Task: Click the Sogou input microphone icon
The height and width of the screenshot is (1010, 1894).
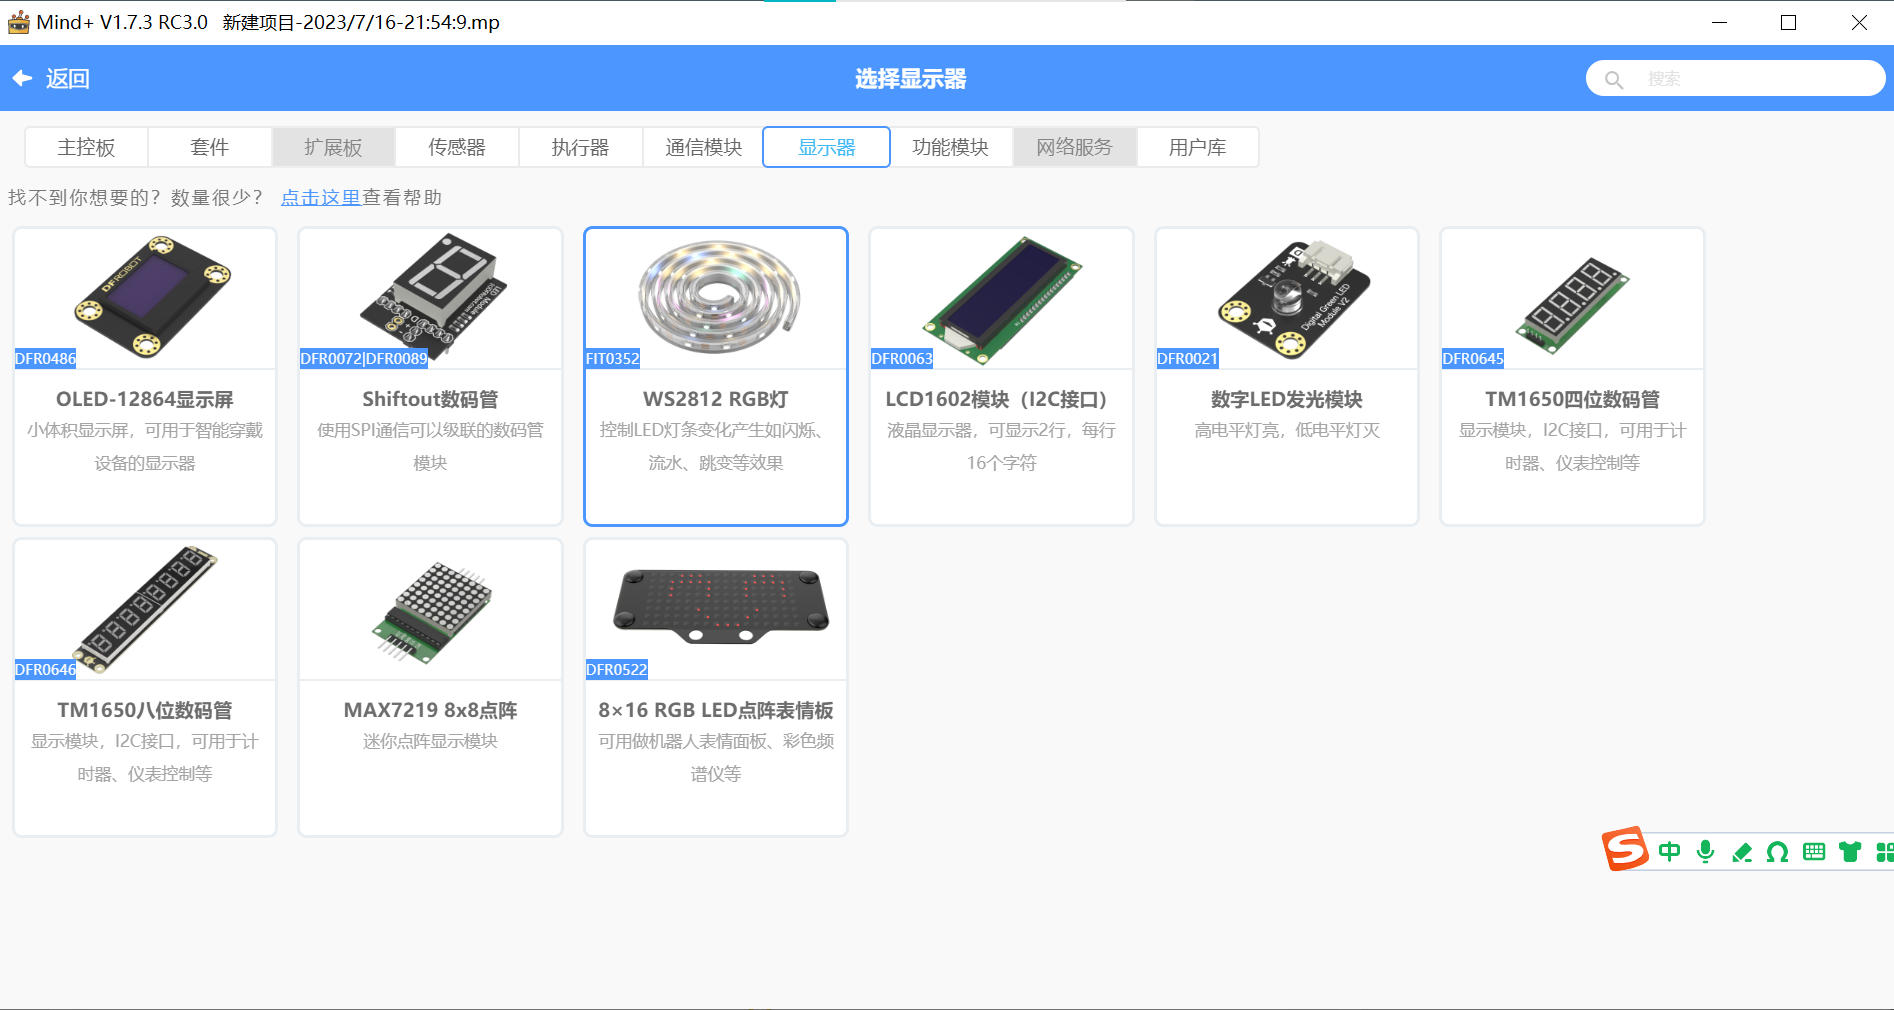Action: pyautogui.click(x=1706, y=851)
